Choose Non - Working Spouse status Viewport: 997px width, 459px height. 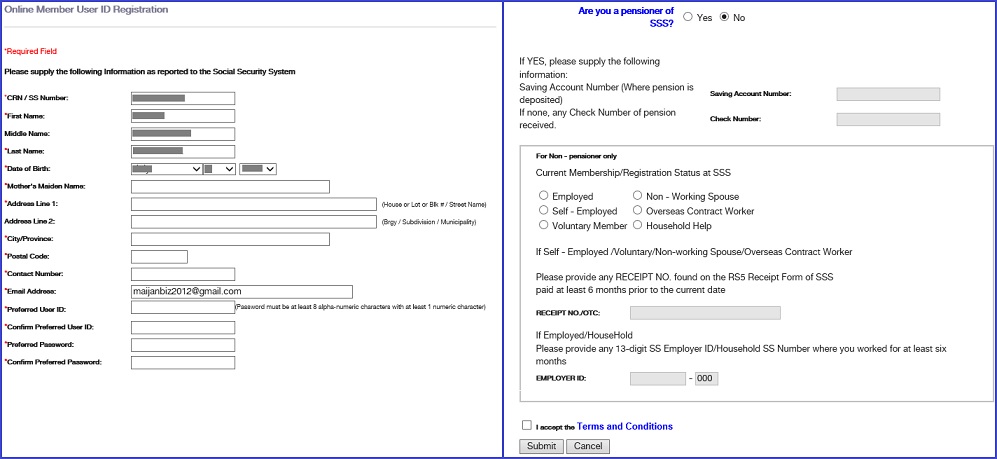637,196
